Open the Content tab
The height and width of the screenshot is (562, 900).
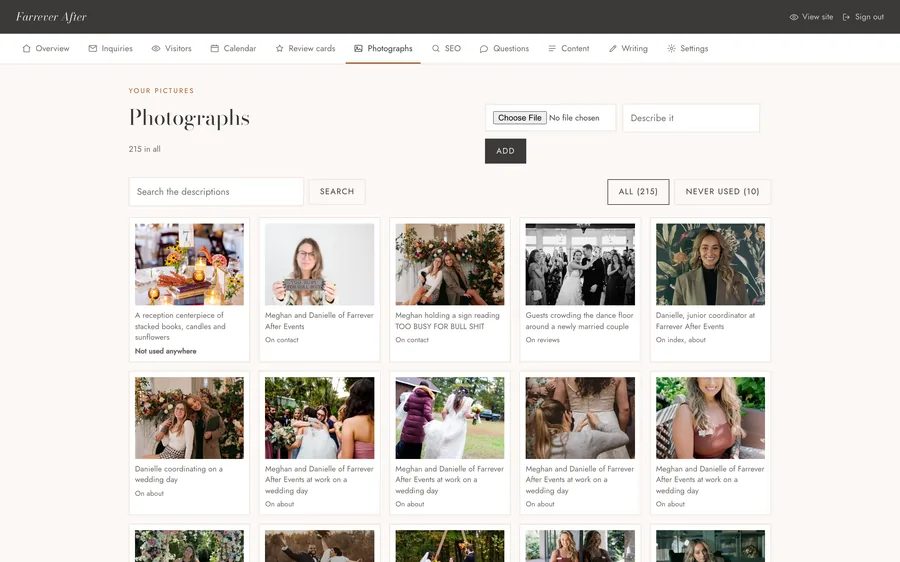(x=569, y=49)
